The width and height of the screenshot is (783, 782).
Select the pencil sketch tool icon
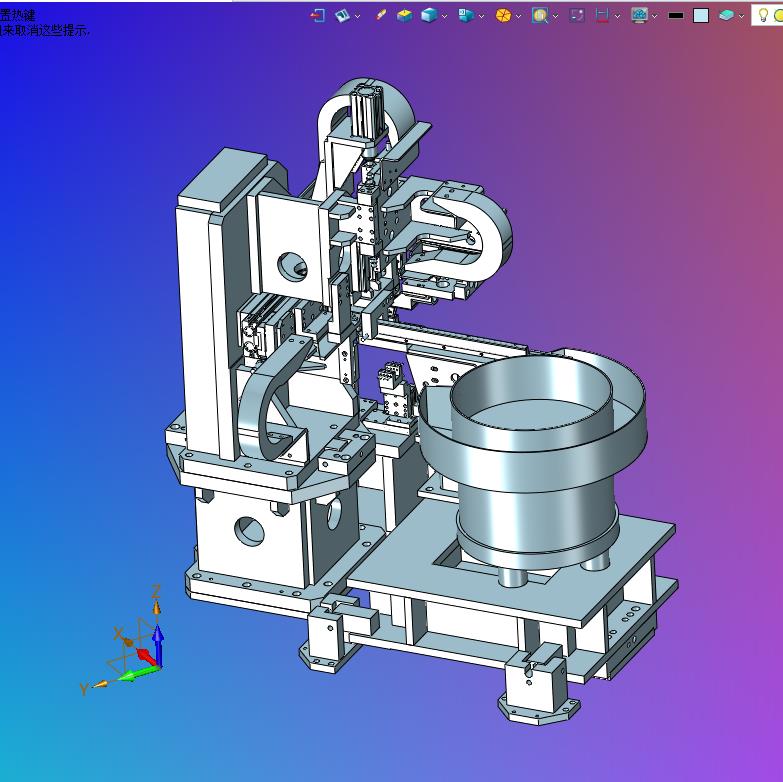click(381, 15)
